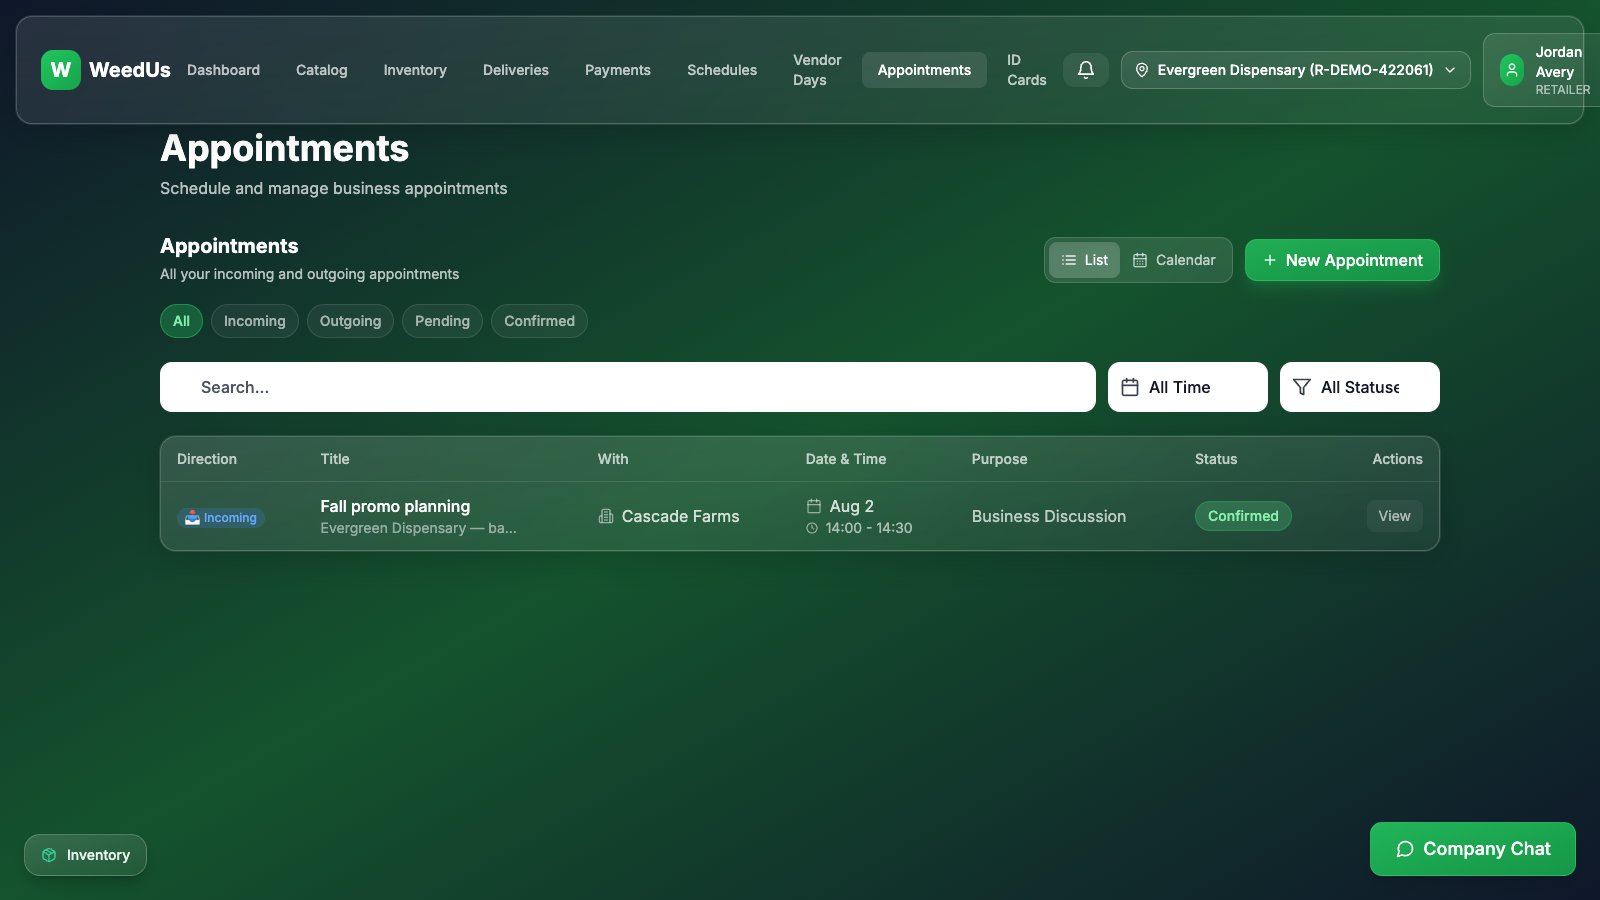Filter appointments by Pending
Screen dimensions: 1600x900
pyautogui.click(x=442, y=321)
